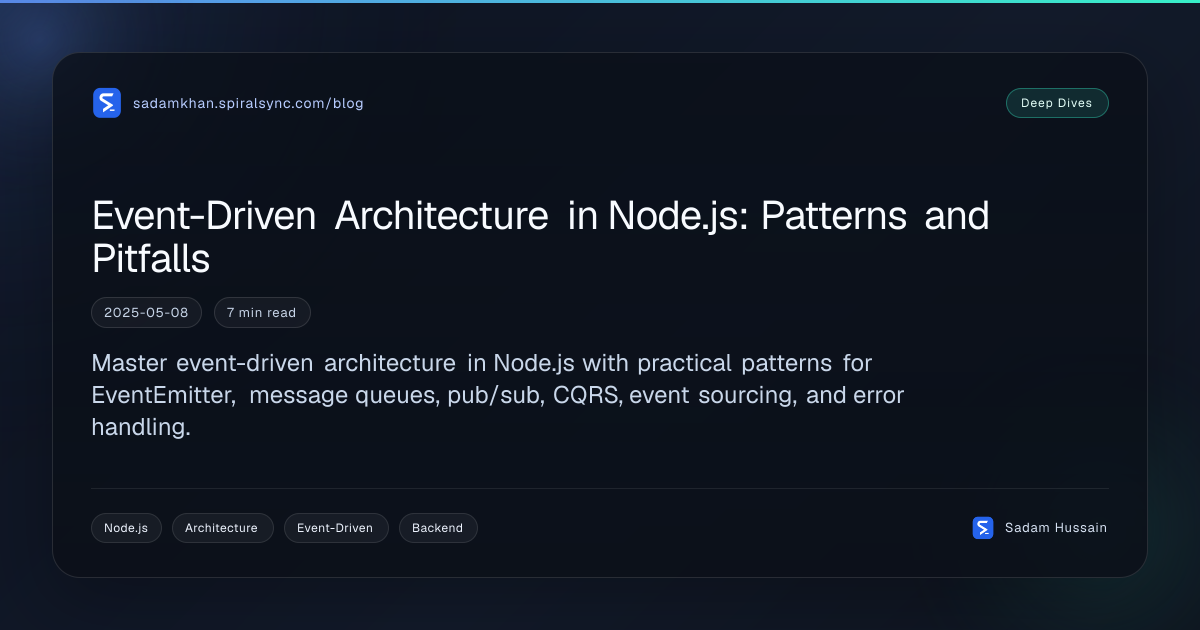
Task: Select the Backend tag
Action: (438, 528)
